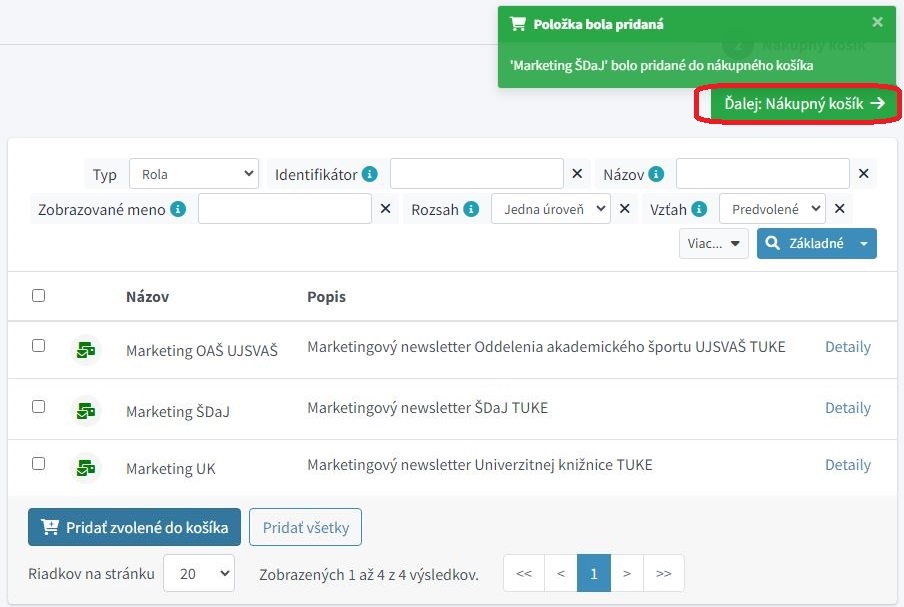Click the Popis column header

326,297
